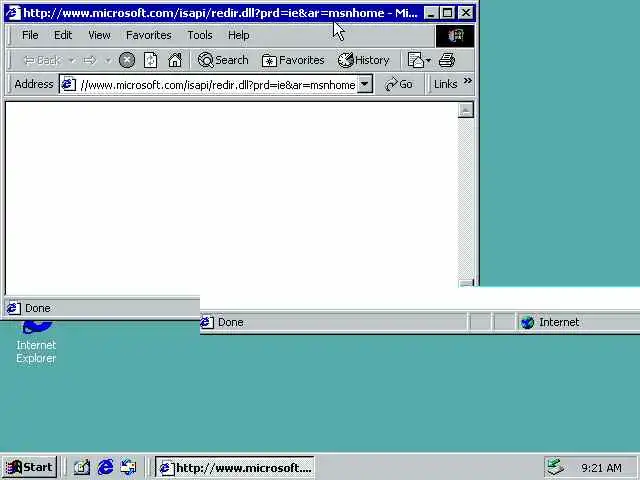The width and height of the screenshot is (640, 480).
Task: Open the Tools menu
Action: pyautogui.click(x=200, y=35)
